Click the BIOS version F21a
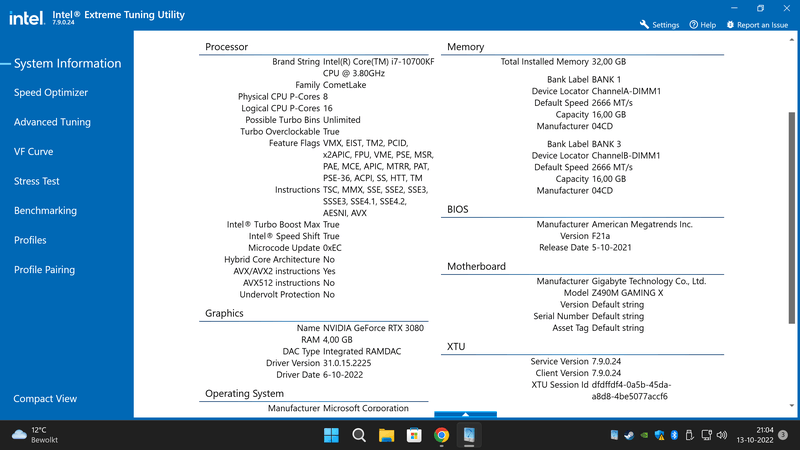The width and height of the screenshot is (800, 450). coord(601,236)
